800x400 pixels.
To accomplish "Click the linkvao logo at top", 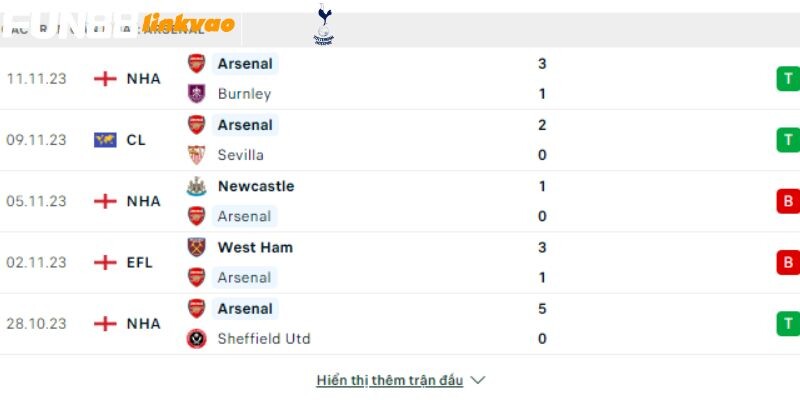I will [188, 23].
